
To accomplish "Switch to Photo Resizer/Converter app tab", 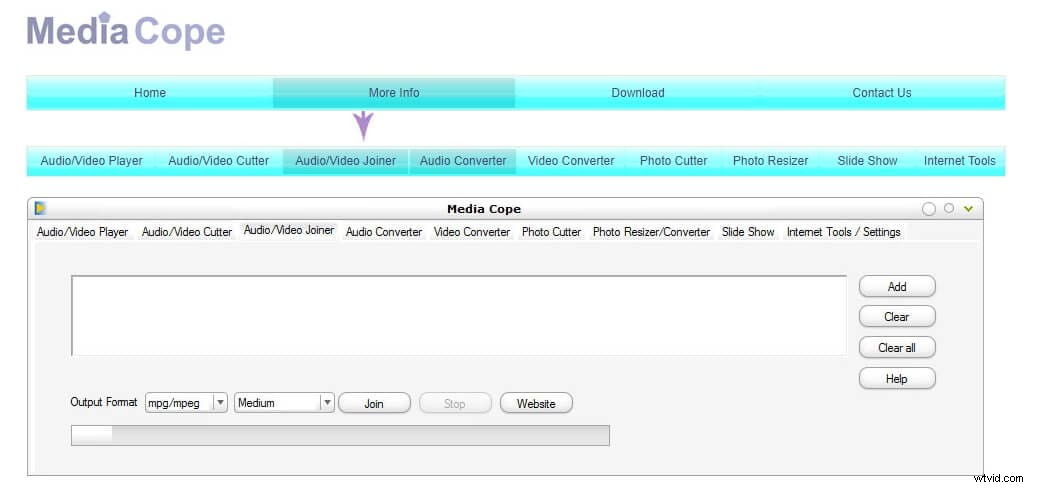I will tap(651, 232).
